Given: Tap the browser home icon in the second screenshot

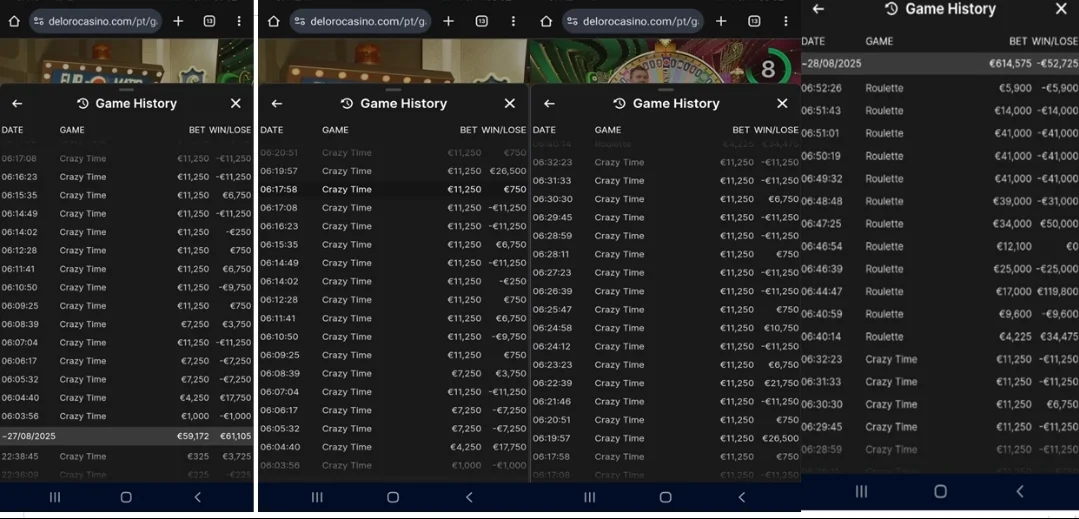Looking at the screenshot, I should click(273, 21).
